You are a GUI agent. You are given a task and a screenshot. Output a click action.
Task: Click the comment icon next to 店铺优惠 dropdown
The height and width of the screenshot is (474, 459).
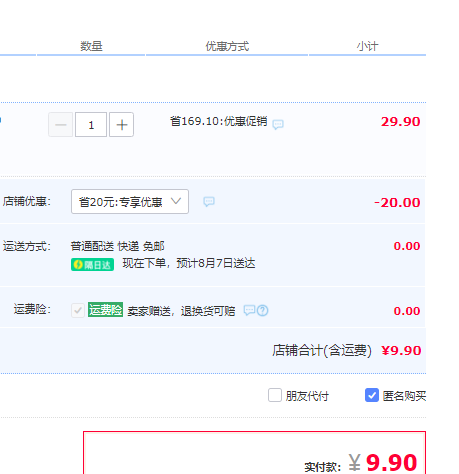[x=209, y=201]
